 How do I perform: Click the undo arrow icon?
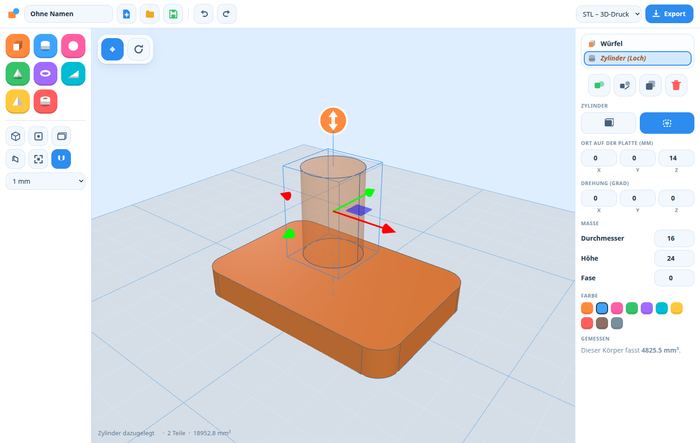204,14
